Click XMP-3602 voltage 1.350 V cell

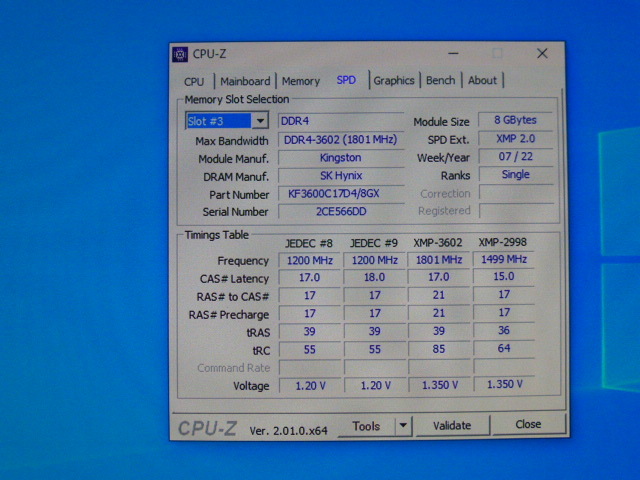click(439, 385)
